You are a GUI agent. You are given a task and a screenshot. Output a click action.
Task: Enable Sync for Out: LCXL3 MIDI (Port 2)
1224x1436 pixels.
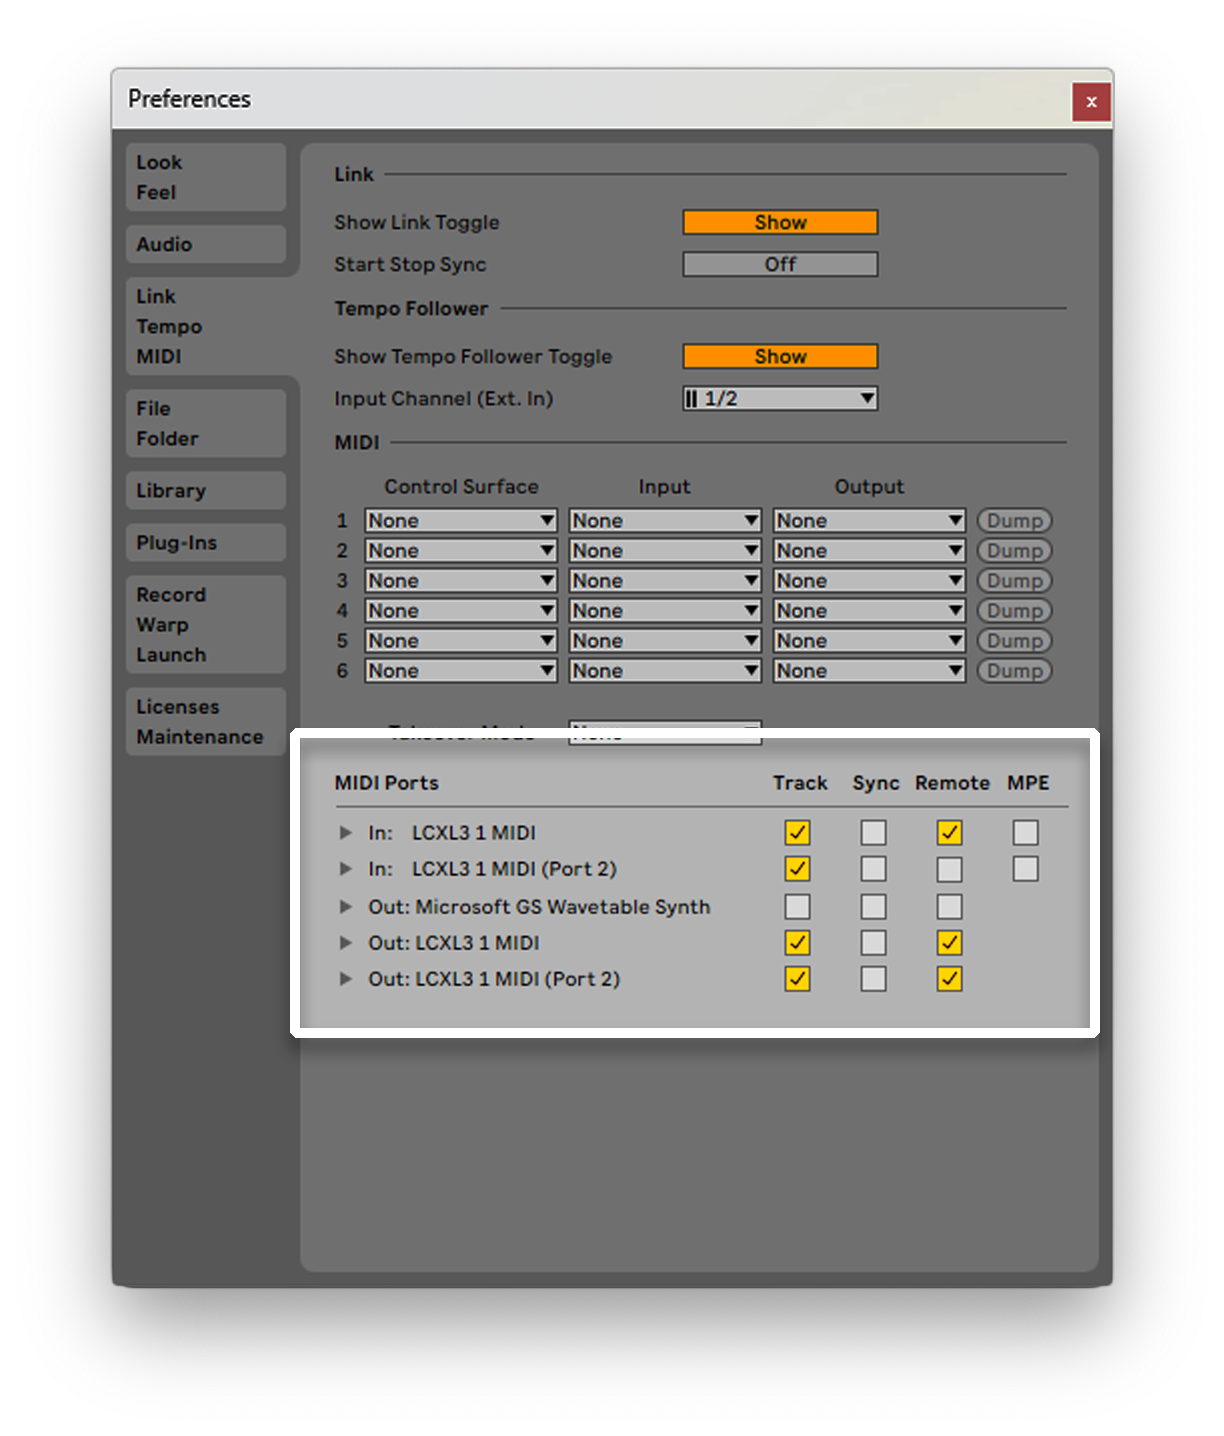point(873,978)
